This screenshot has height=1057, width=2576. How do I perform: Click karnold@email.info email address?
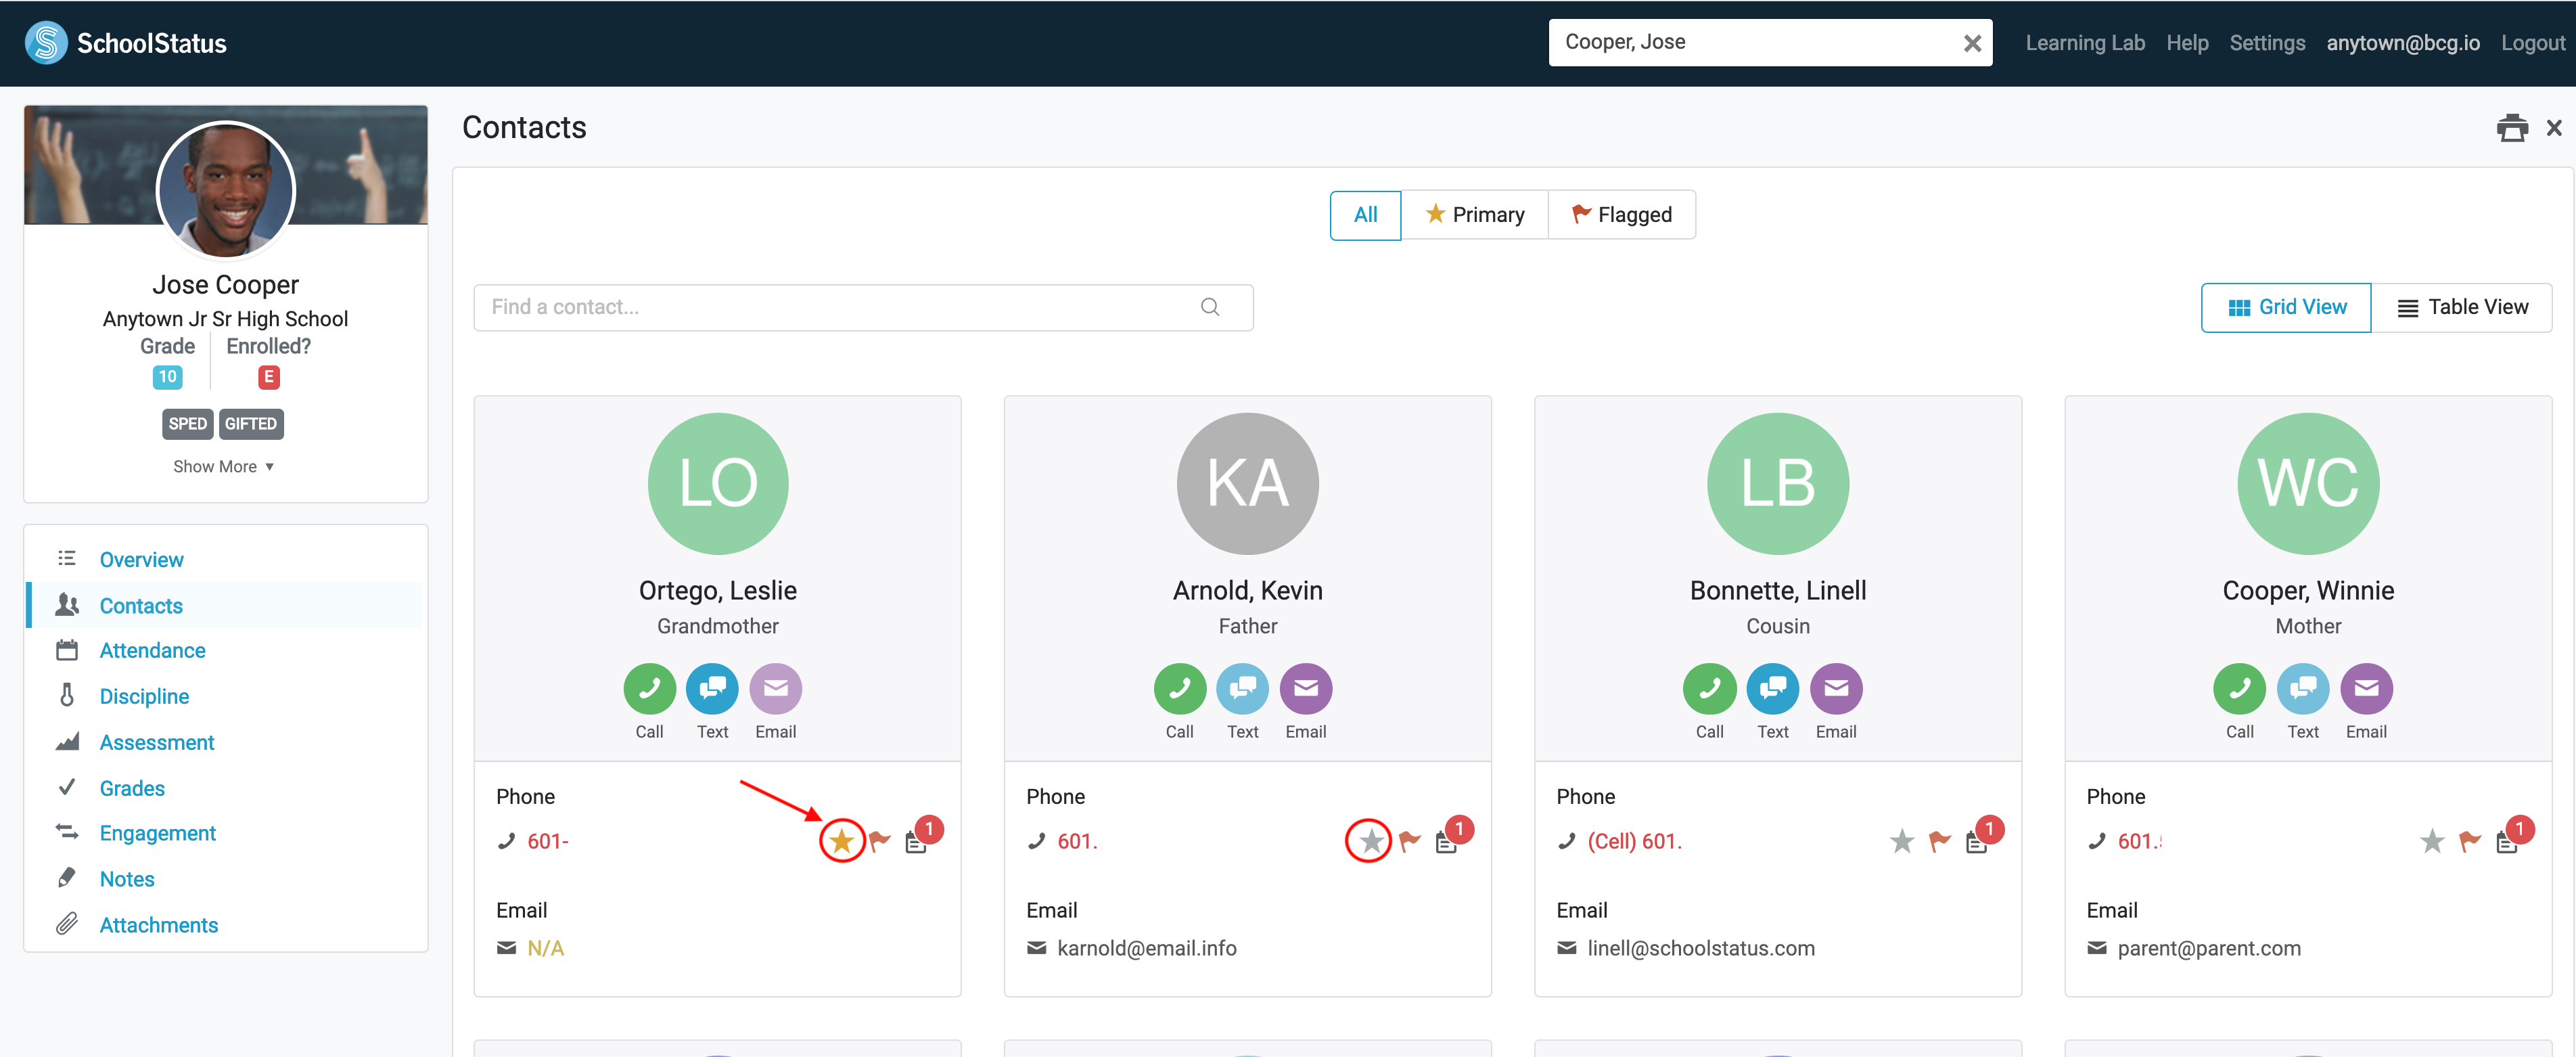[x=1146, y=948]
